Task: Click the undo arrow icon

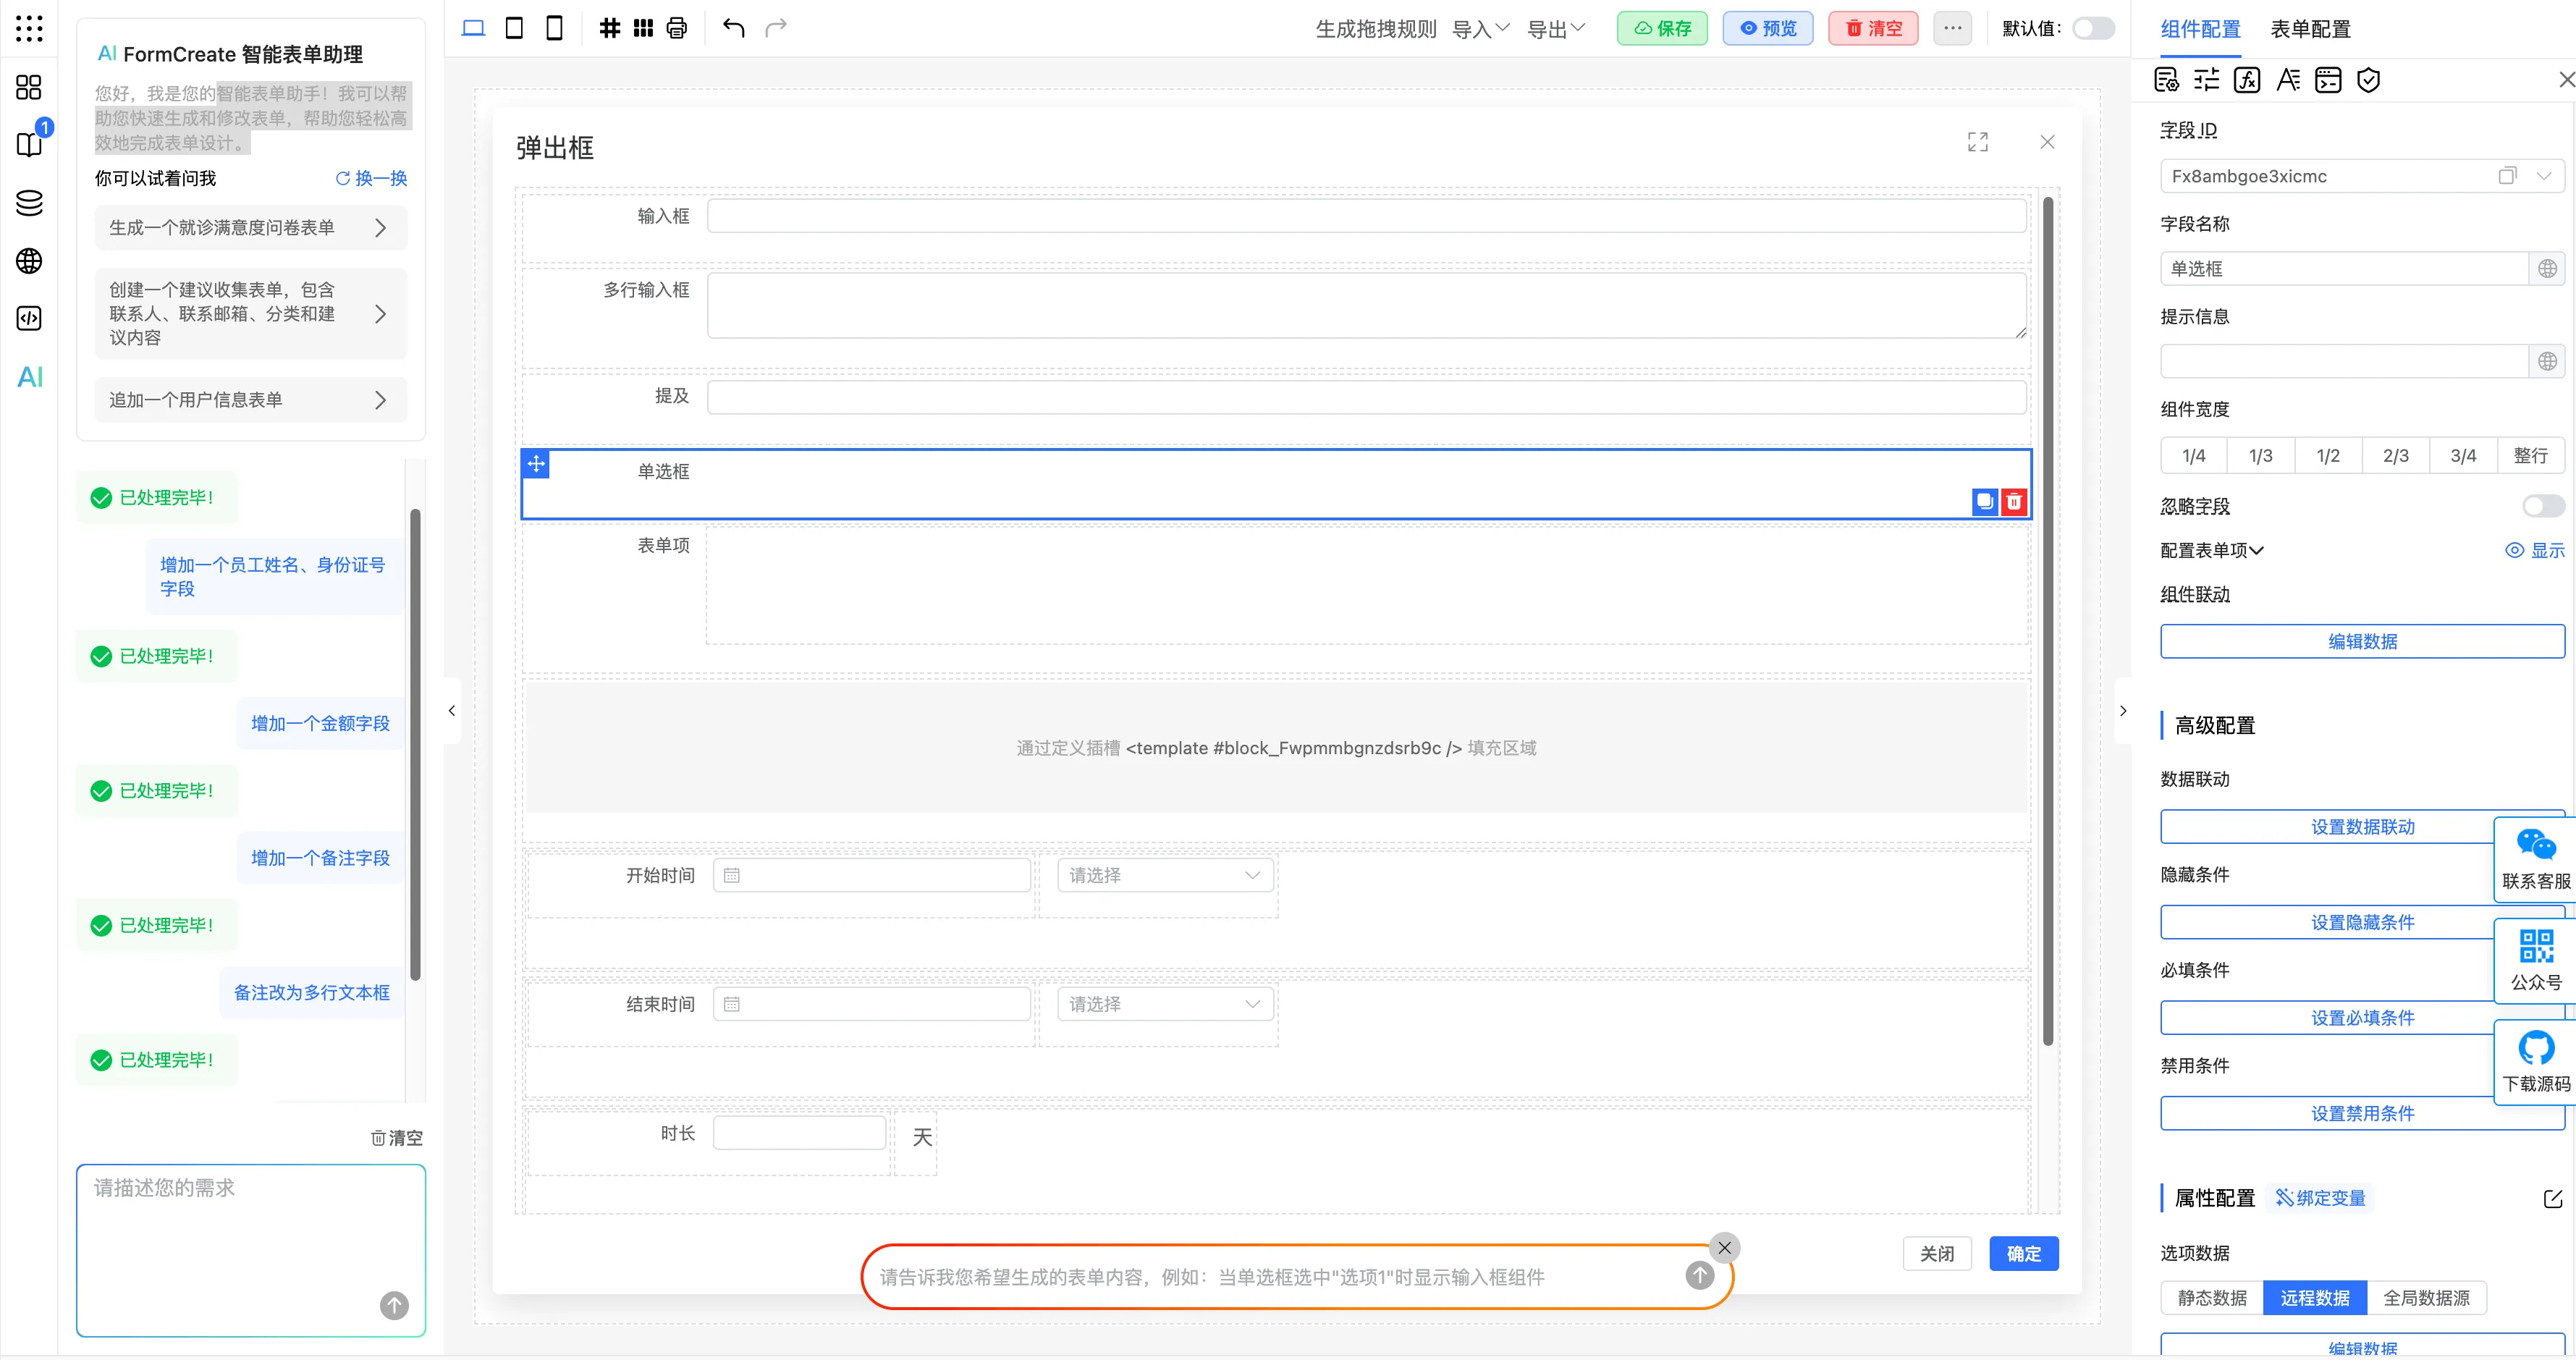Action: (733, 28)
